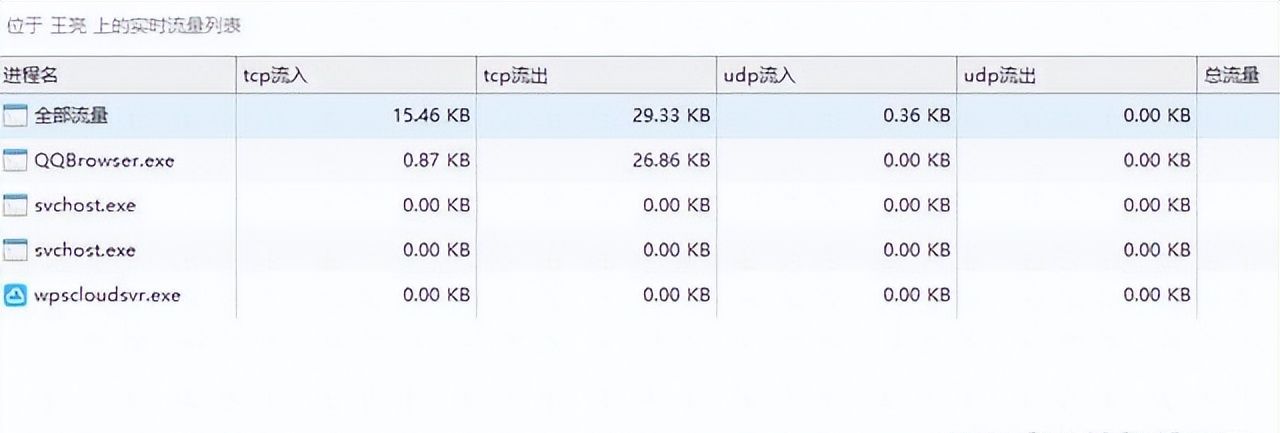Click the 全部流量 row icon
The width and height of the screenshot is (1280, 433).
pyautogui.click(x=15, y=115)
